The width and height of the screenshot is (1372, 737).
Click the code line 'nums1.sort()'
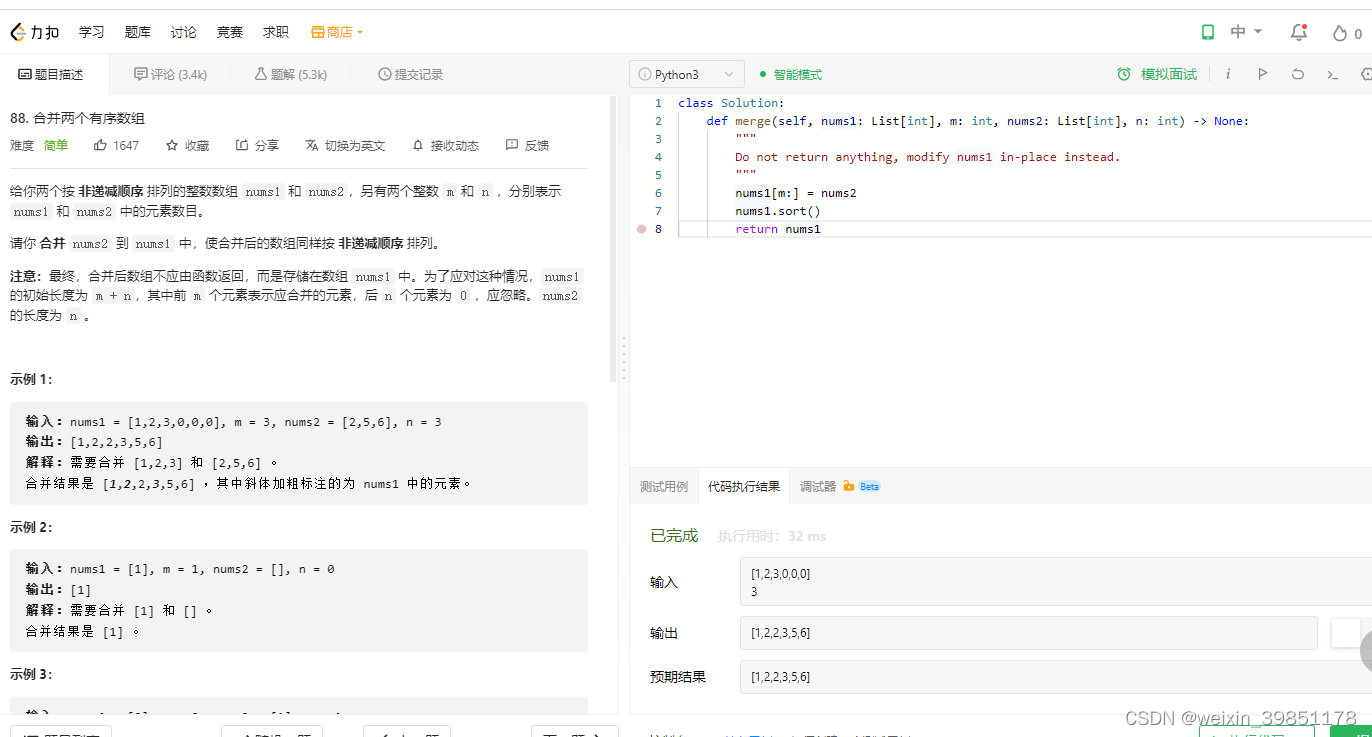777,211
